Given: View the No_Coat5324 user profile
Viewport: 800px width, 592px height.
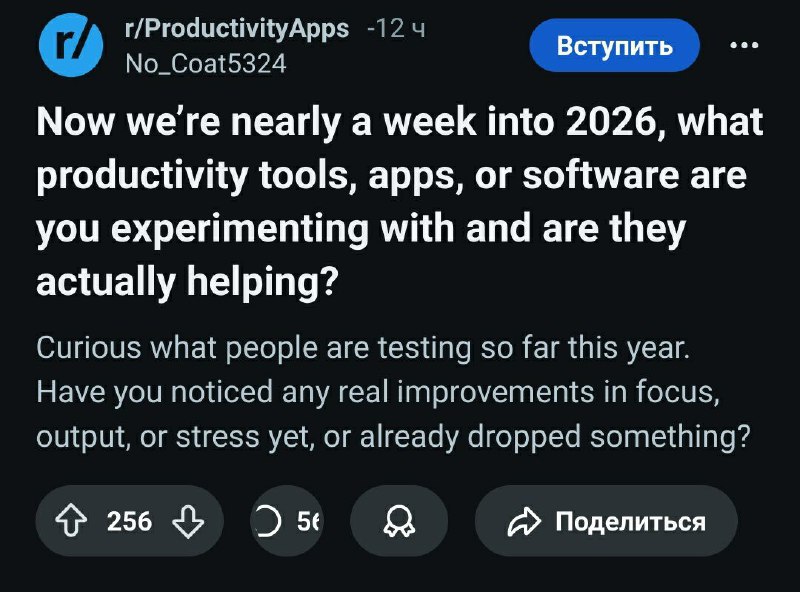Looking at the screenshot, I should [205, 63].
